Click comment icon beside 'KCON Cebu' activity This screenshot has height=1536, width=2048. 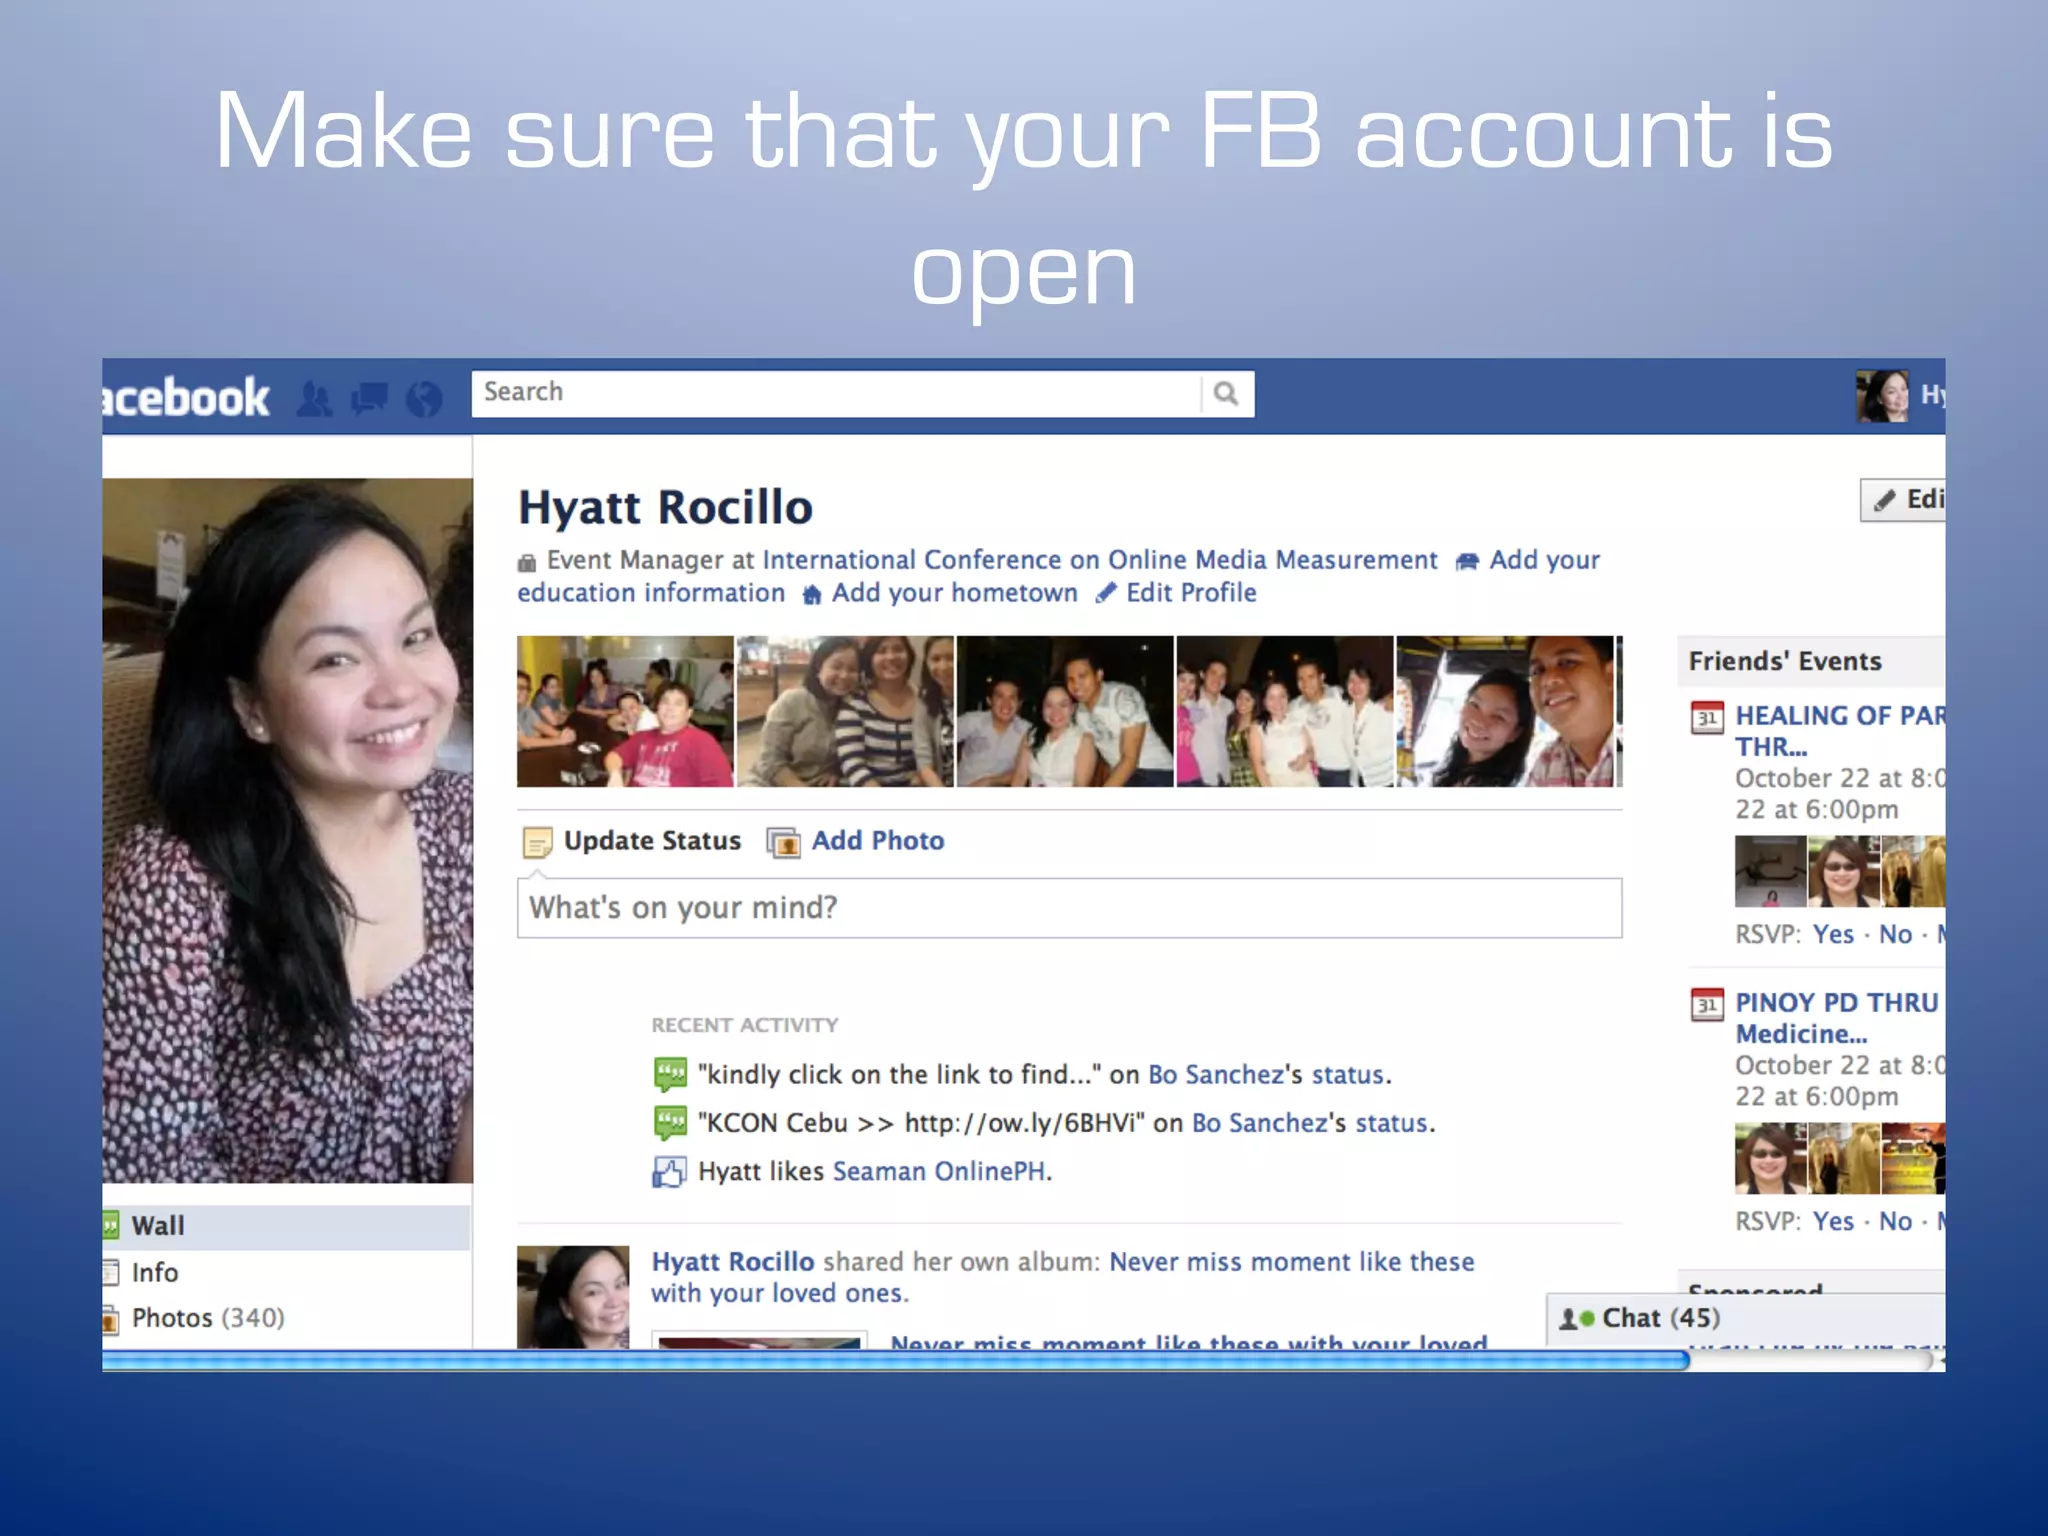670,1123
